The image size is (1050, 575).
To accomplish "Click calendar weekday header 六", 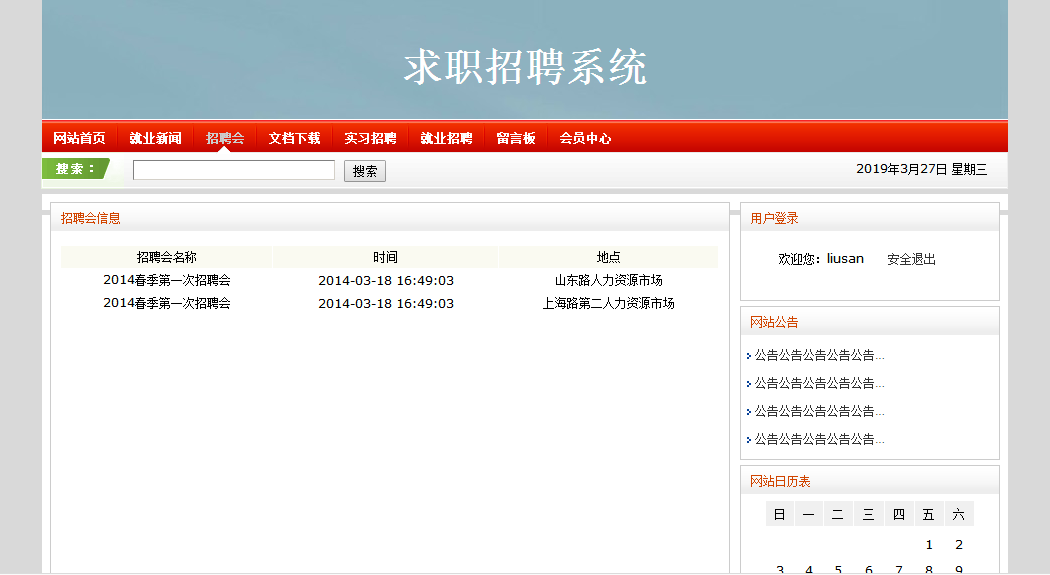I will click(959, 514).
